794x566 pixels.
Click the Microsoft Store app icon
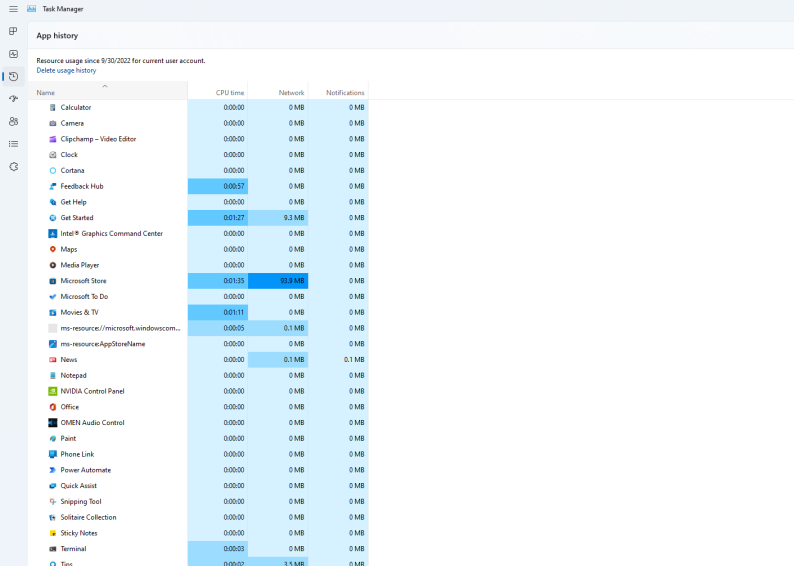[x=53, y=281]
